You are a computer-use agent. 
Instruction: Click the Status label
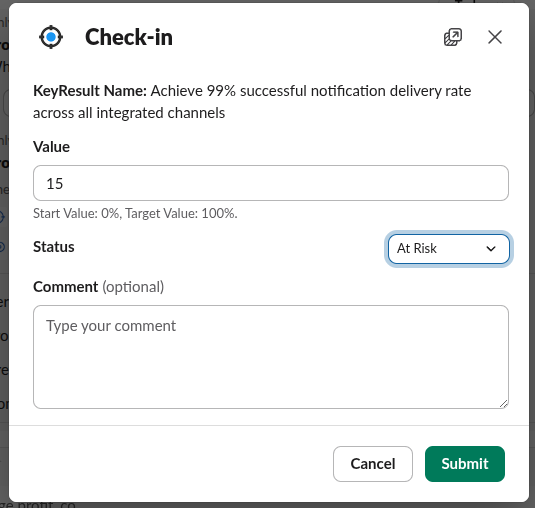[x=54, y=247]
